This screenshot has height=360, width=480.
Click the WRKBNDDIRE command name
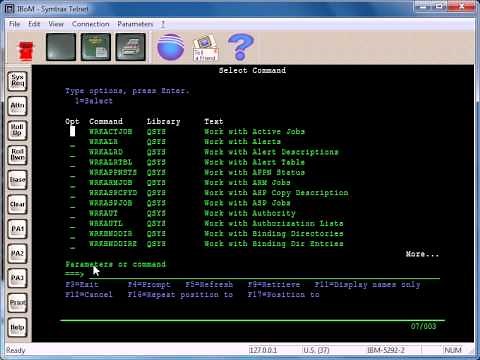(x=113, y=244)
